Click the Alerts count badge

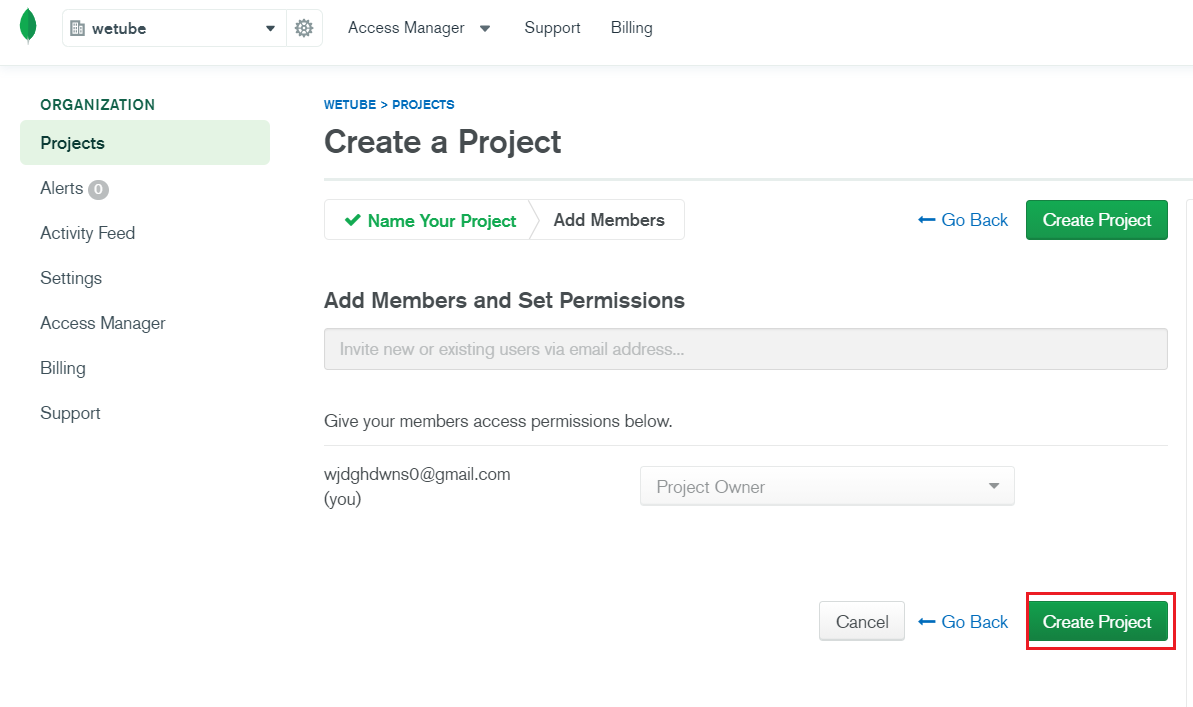click(x=98, y=189)
